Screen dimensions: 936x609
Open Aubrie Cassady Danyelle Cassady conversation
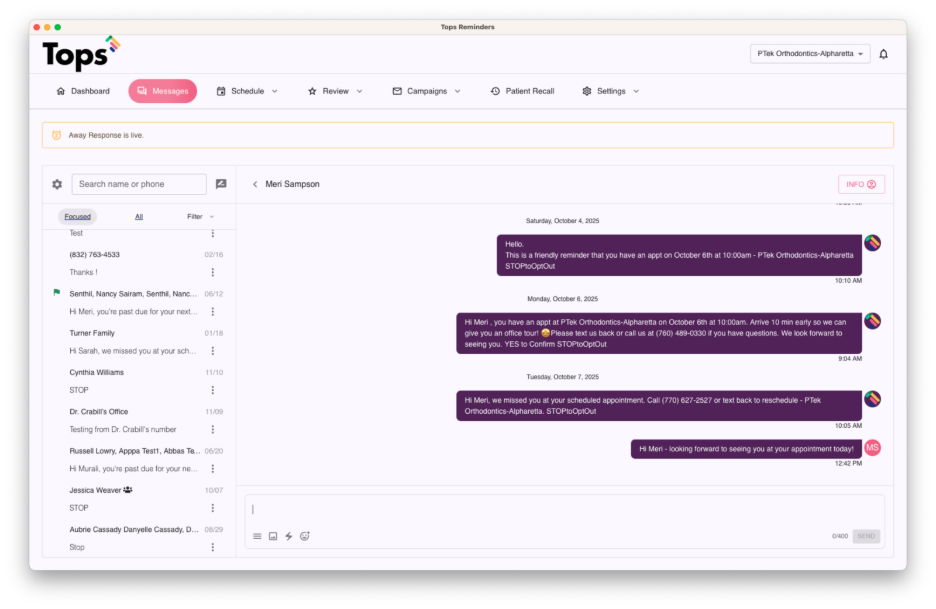(x=139, y=539)
